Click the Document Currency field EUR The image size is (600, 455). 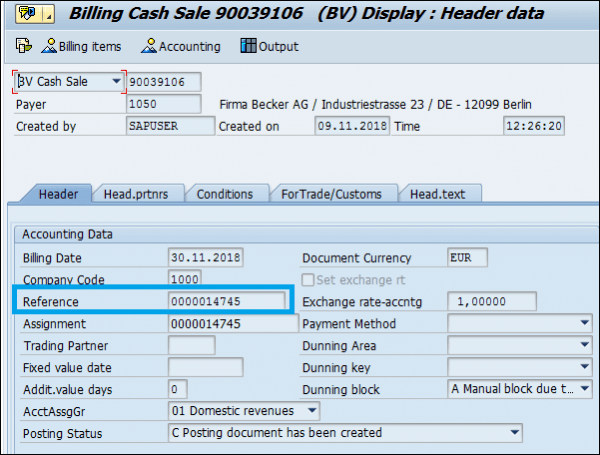(467, 258)
